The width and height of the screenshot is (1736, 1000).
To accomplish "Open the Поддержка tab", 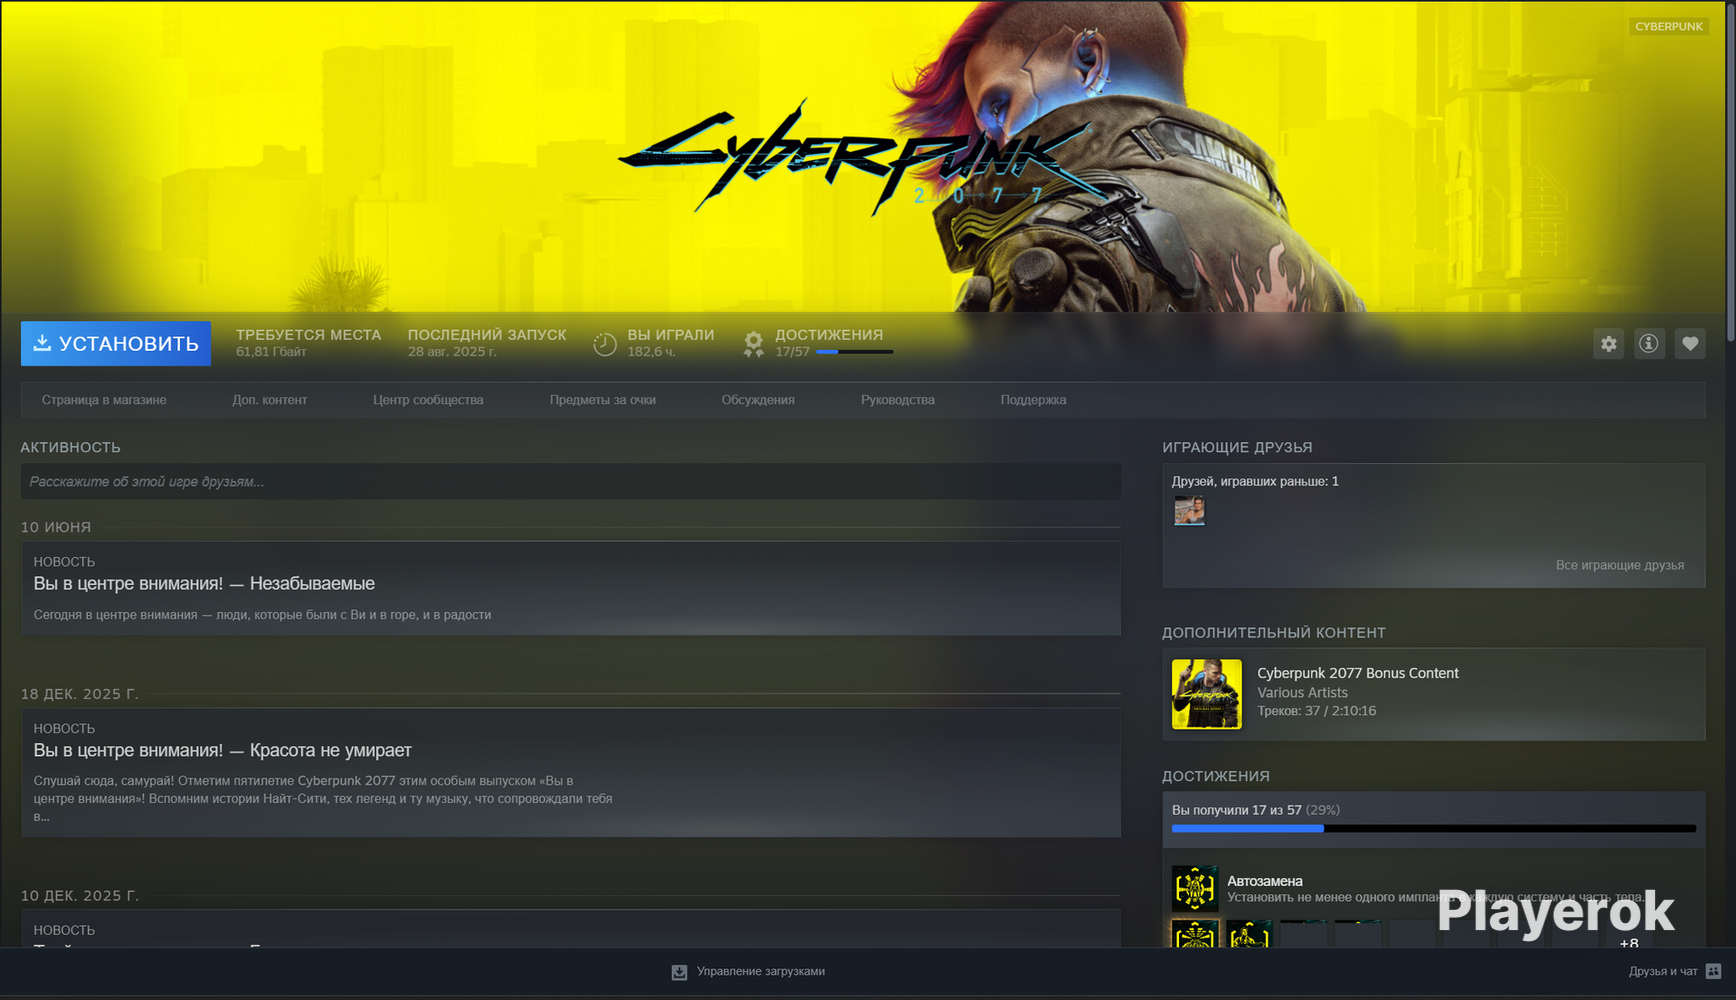I will [1033, 400].
